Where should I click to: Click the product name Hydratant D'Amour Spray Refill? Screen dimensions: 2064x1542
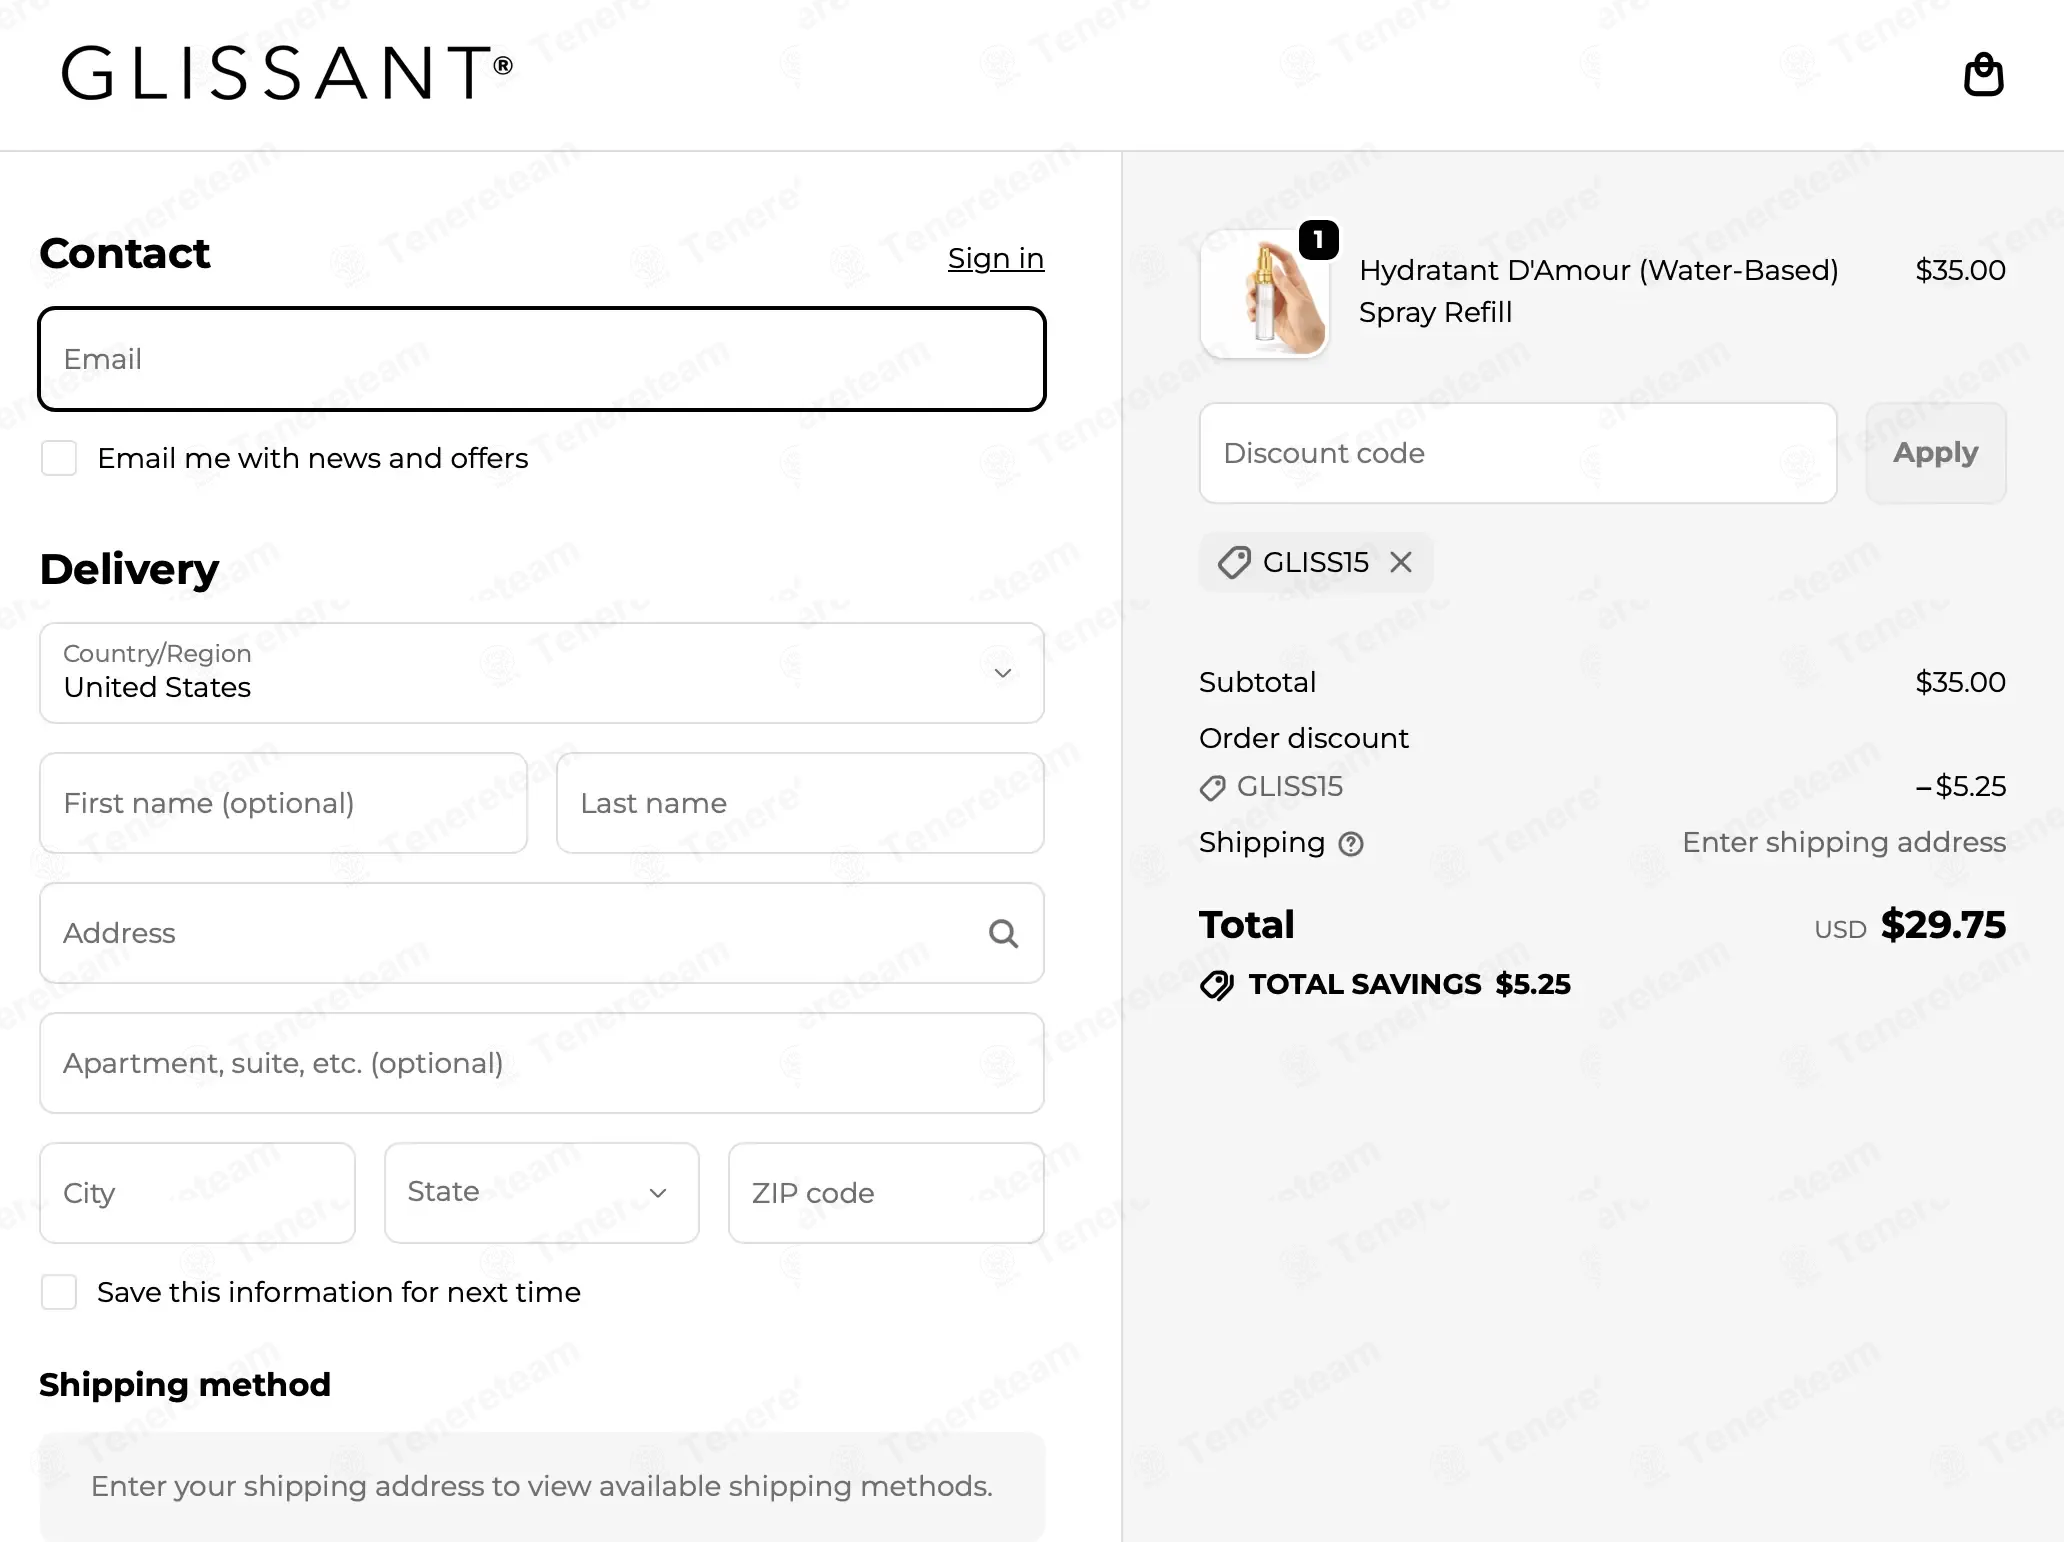[1598, 291]
